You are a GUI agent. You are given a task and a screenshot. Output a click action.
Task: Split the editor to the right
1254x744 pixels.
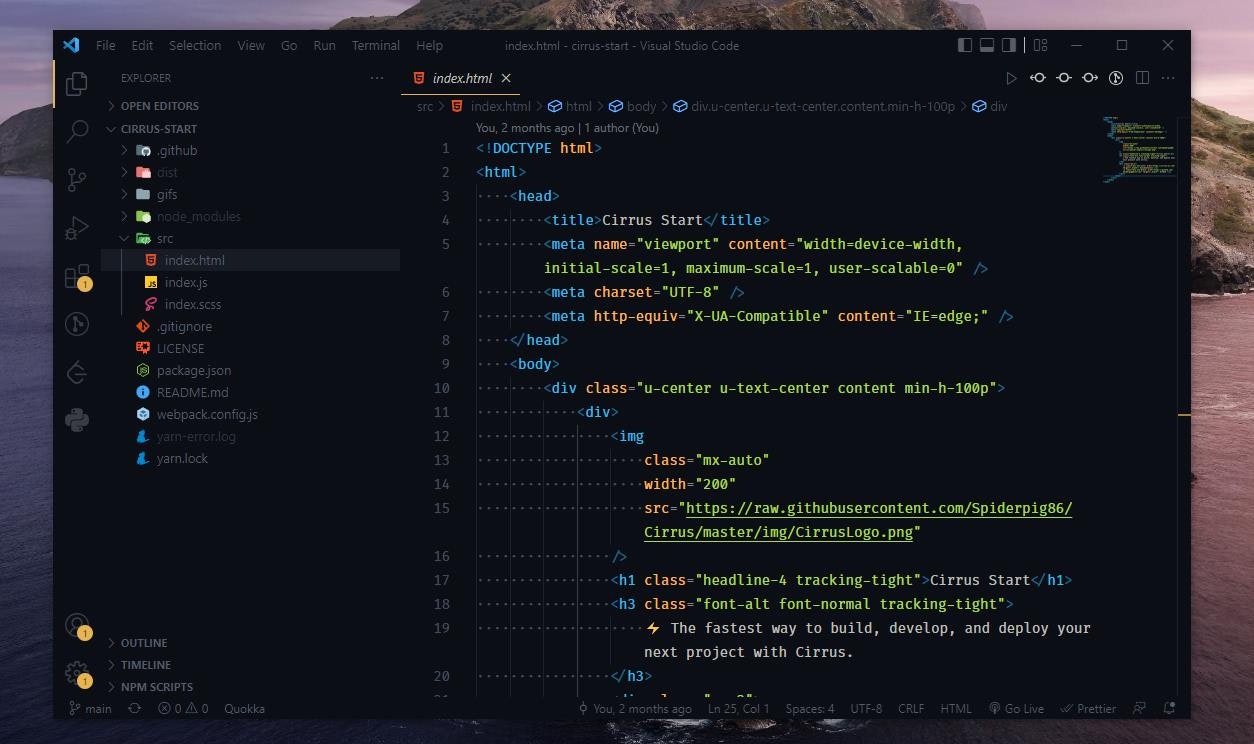pyautogui.click(x=1142, y=78)
